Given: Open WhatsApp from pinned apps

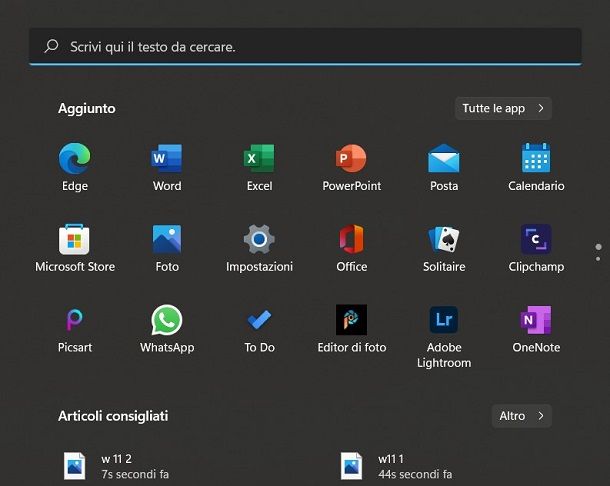Looking at the screenshot, I should click(167, 329).
